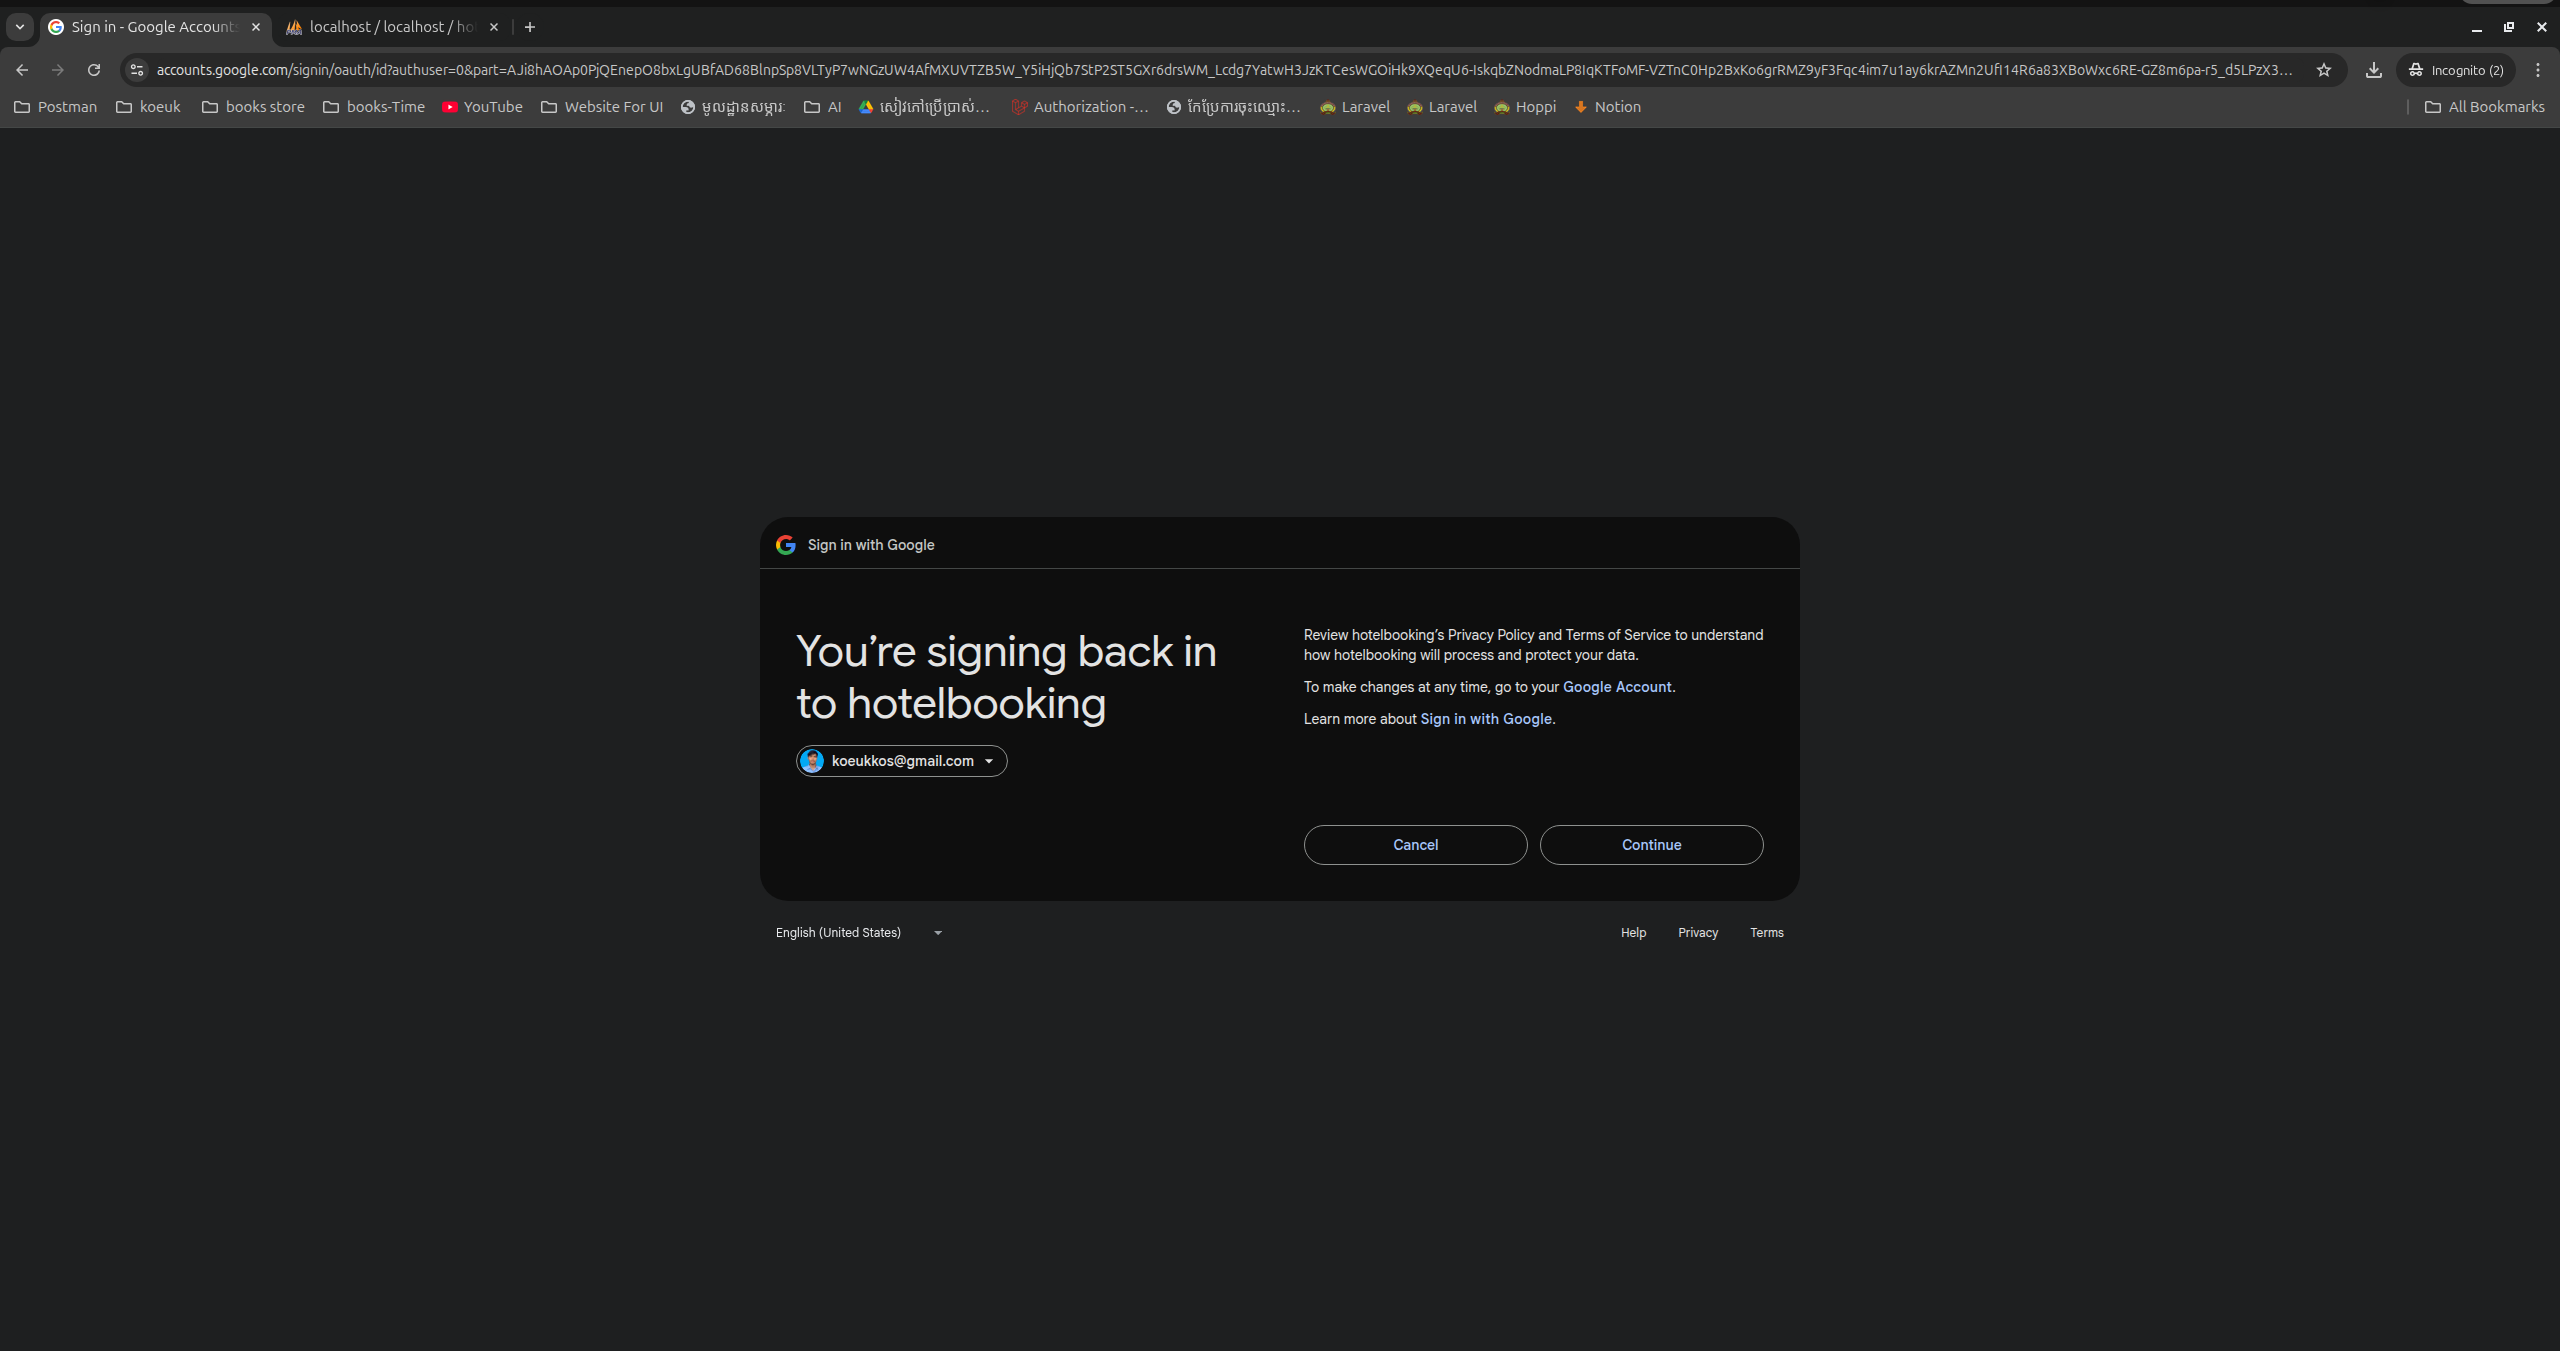Open the Google Drive Khmer bookmark
Screen dimensions: 2560x1351
(x=924, y=107)
